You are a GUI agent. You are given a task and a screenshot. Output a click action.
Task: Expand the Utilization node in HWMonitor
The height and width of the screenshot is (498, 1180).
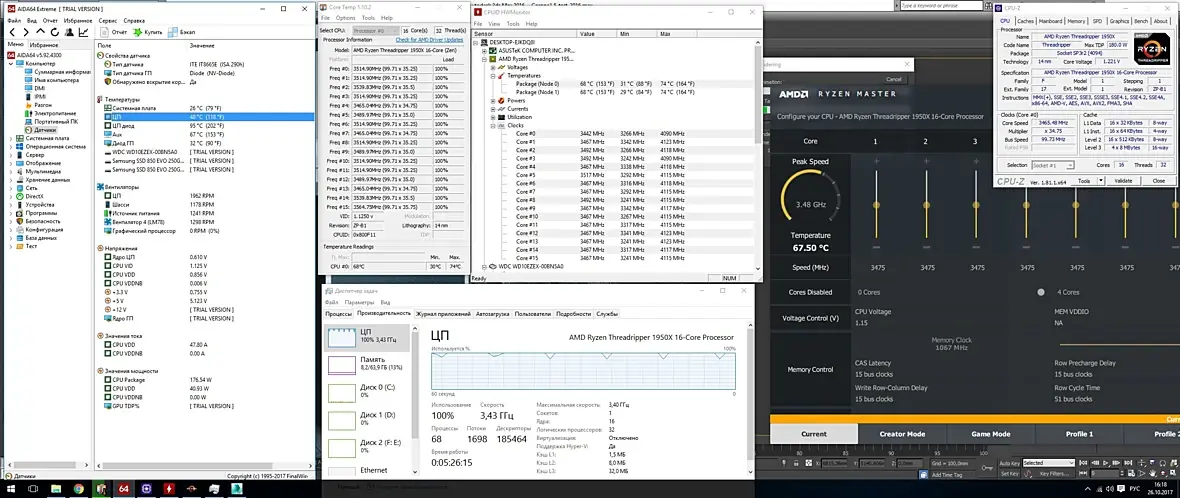tap(494, 117)
